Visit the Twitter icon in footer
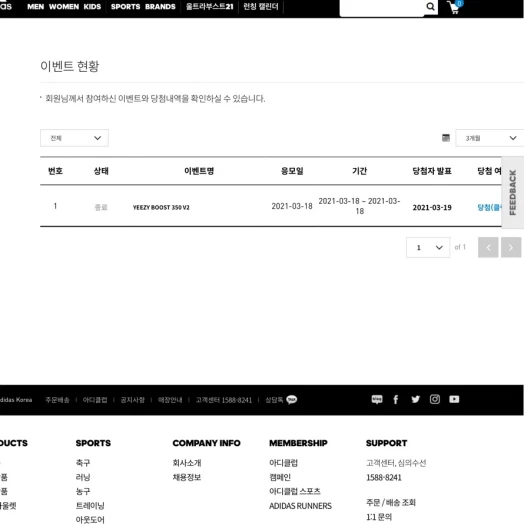This screenshot has height=525, width=524. pyautogui.click(x=416, y=399)
